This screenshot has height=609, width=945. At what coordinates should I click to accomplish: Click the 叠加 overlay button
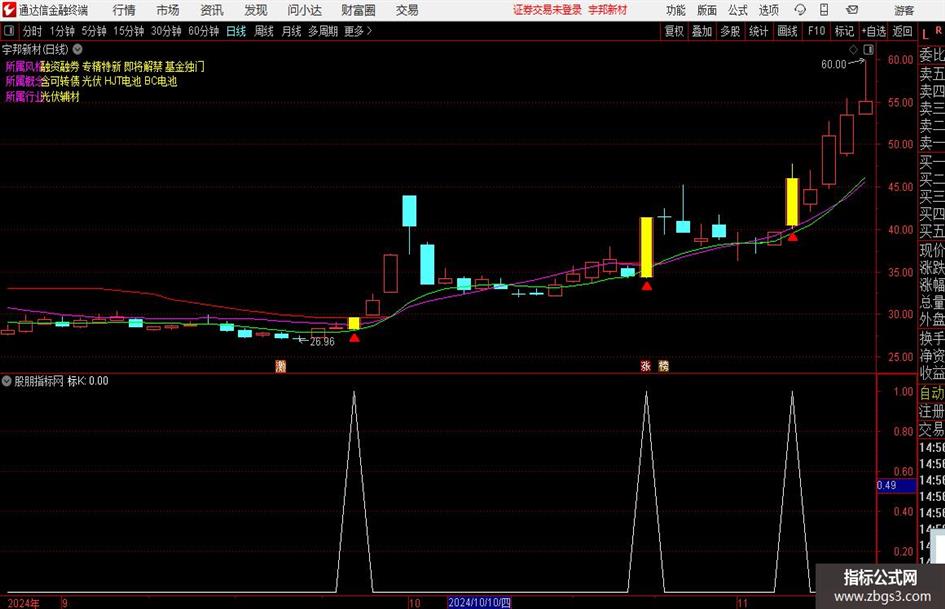702,31
